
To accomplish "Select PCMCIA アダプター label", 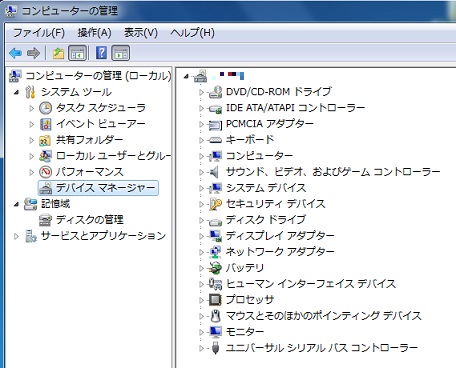I will pos(270,124).
